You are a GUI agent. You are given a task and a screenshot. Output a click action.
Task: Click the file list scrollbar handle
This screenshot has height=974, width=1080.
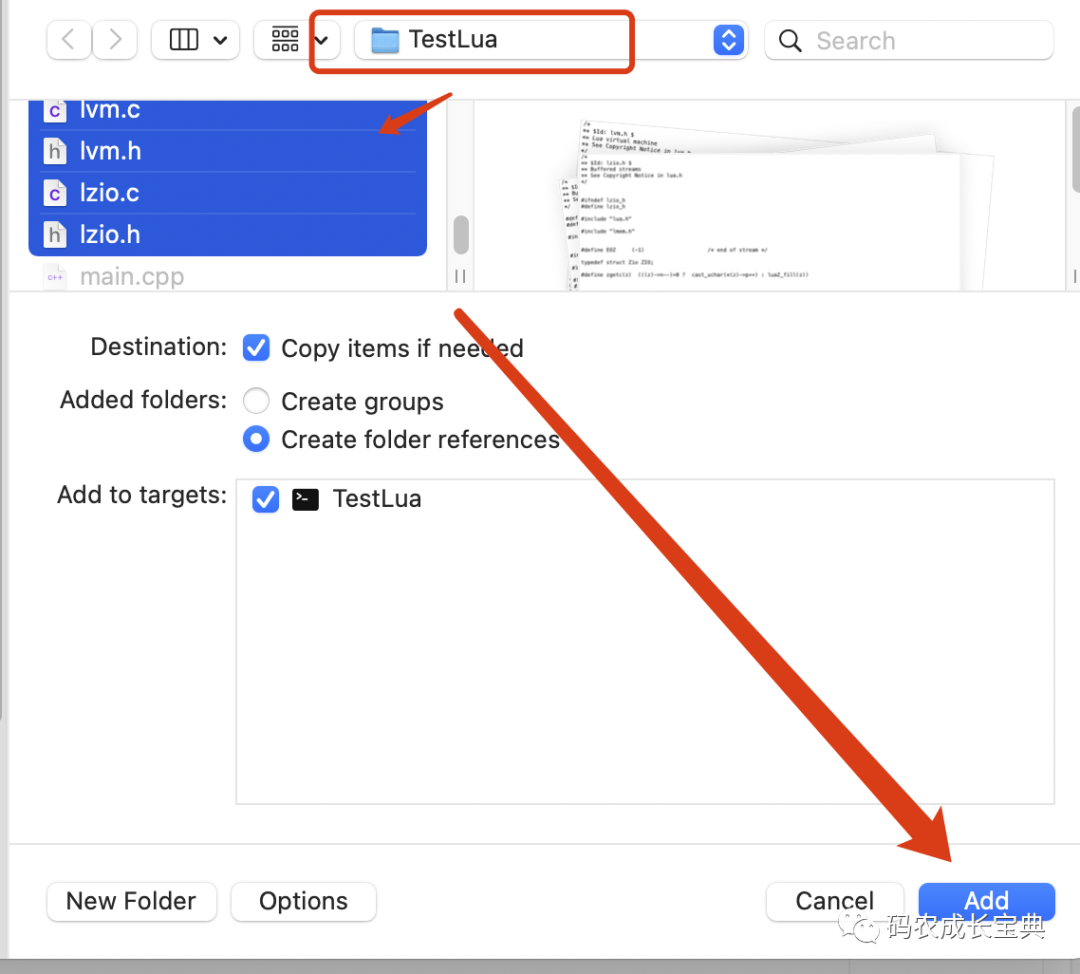pyautogui.click(x=461, y=236)
